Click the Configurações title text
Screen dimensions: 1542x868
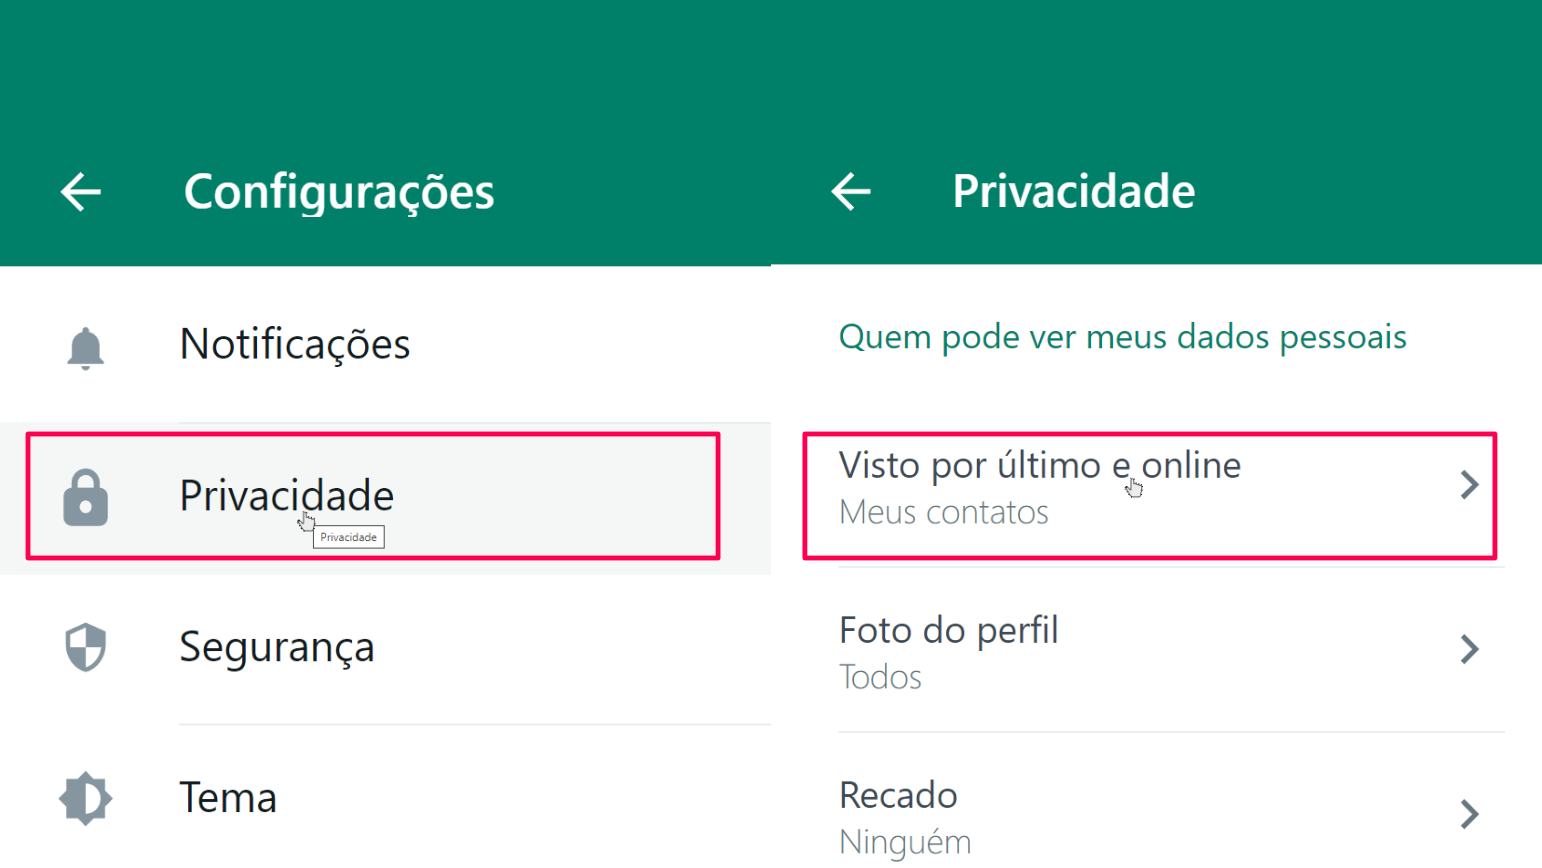point(338,192)
